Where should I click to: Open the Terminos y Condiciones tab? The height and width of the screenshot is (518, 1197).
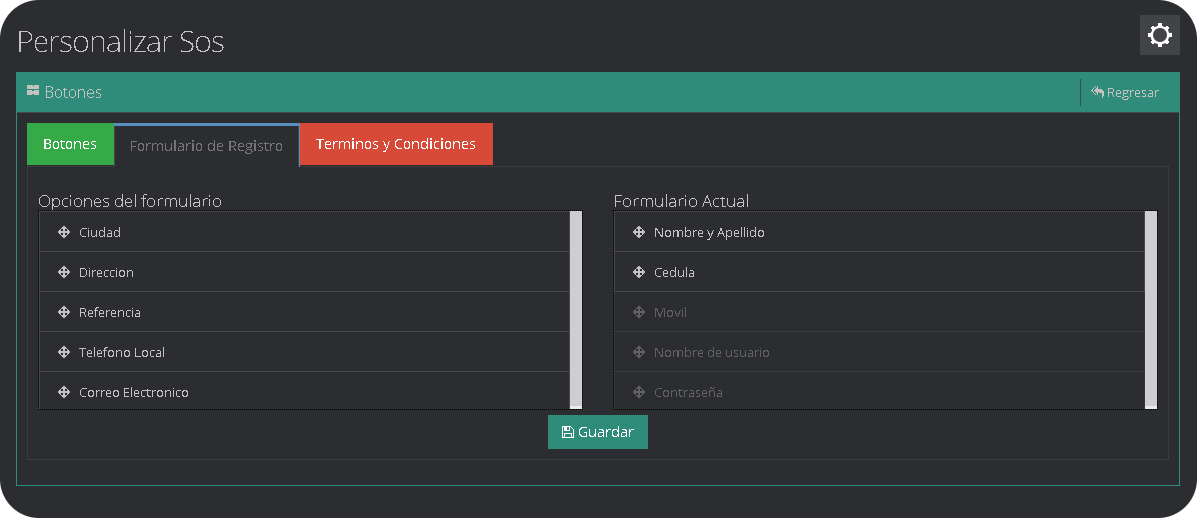pyautogui.click(x=396, y=144)
